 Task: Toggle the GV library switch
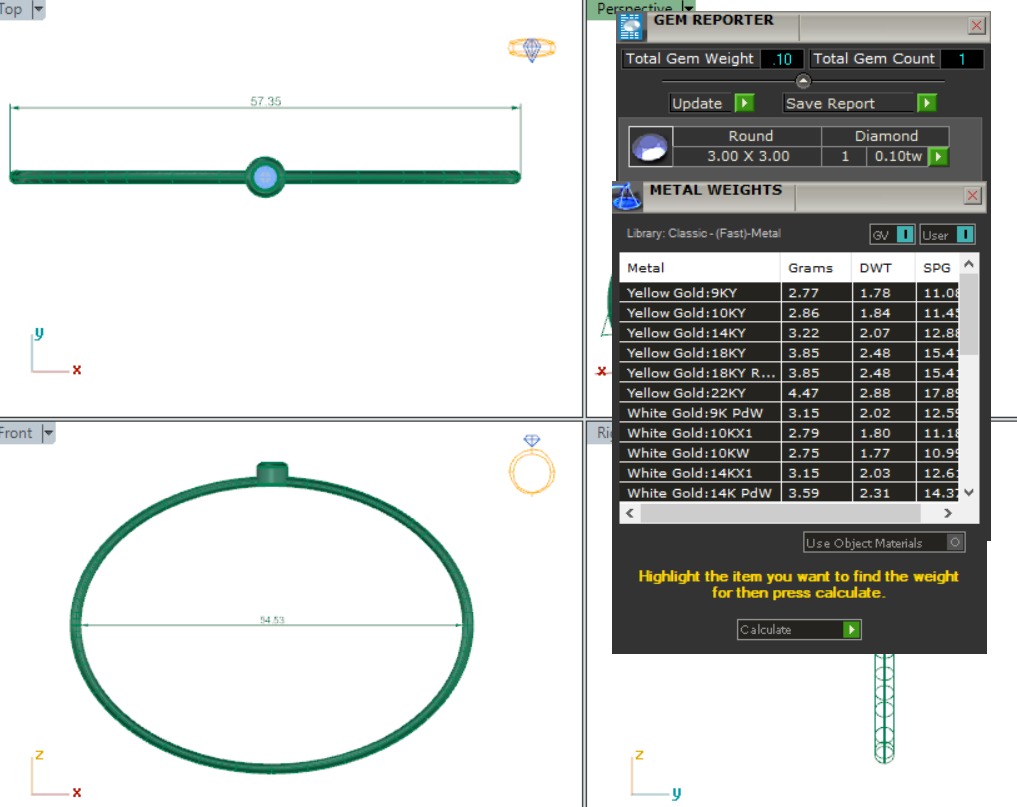[x=905, y=234]
